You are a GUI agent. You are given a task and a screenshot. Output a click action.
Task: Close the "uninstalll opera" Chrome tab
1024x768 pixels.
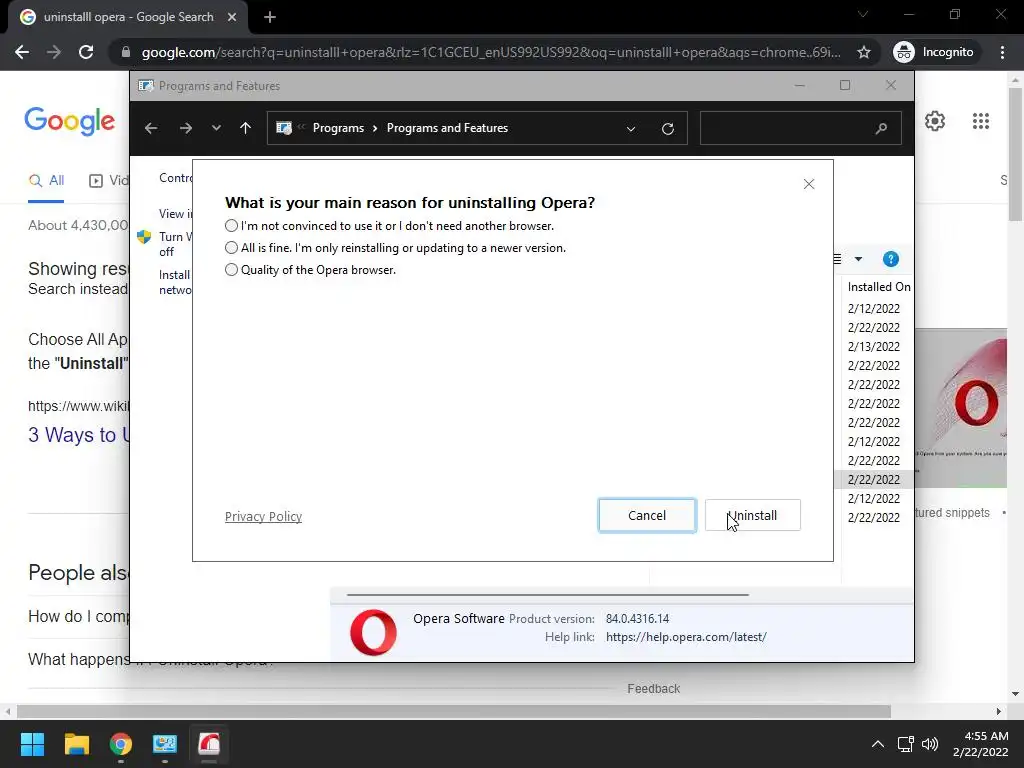(x=232, y=17)
